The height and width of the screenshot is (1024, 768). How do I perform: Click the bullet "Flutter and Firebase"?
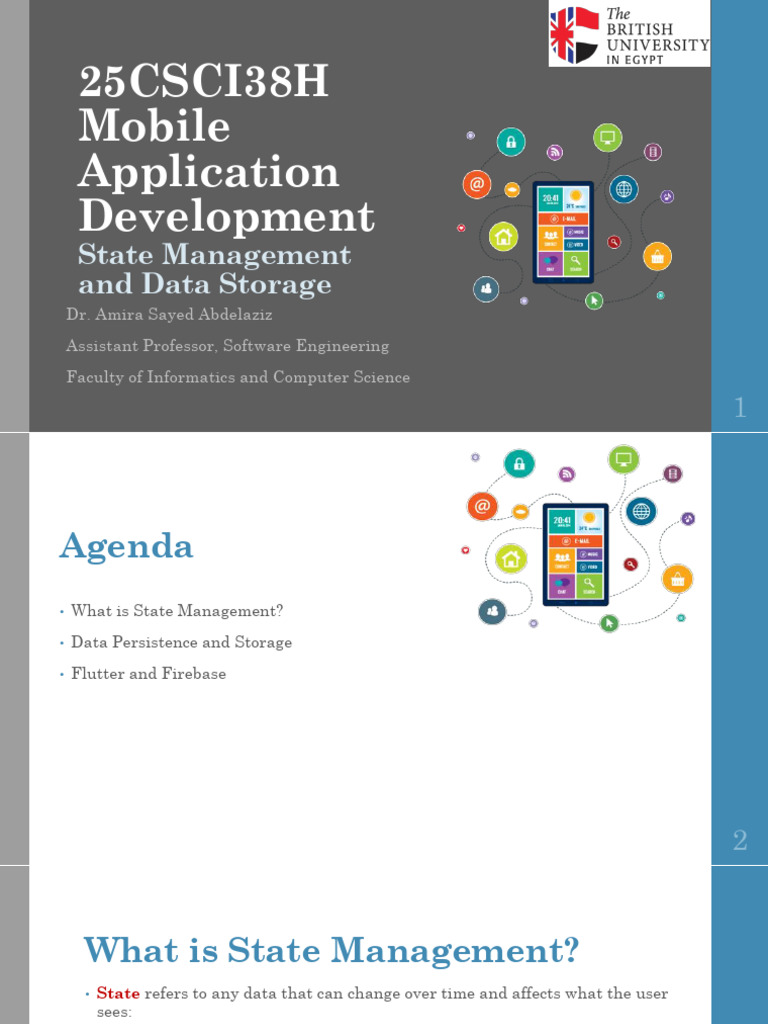tap(148, 674)
